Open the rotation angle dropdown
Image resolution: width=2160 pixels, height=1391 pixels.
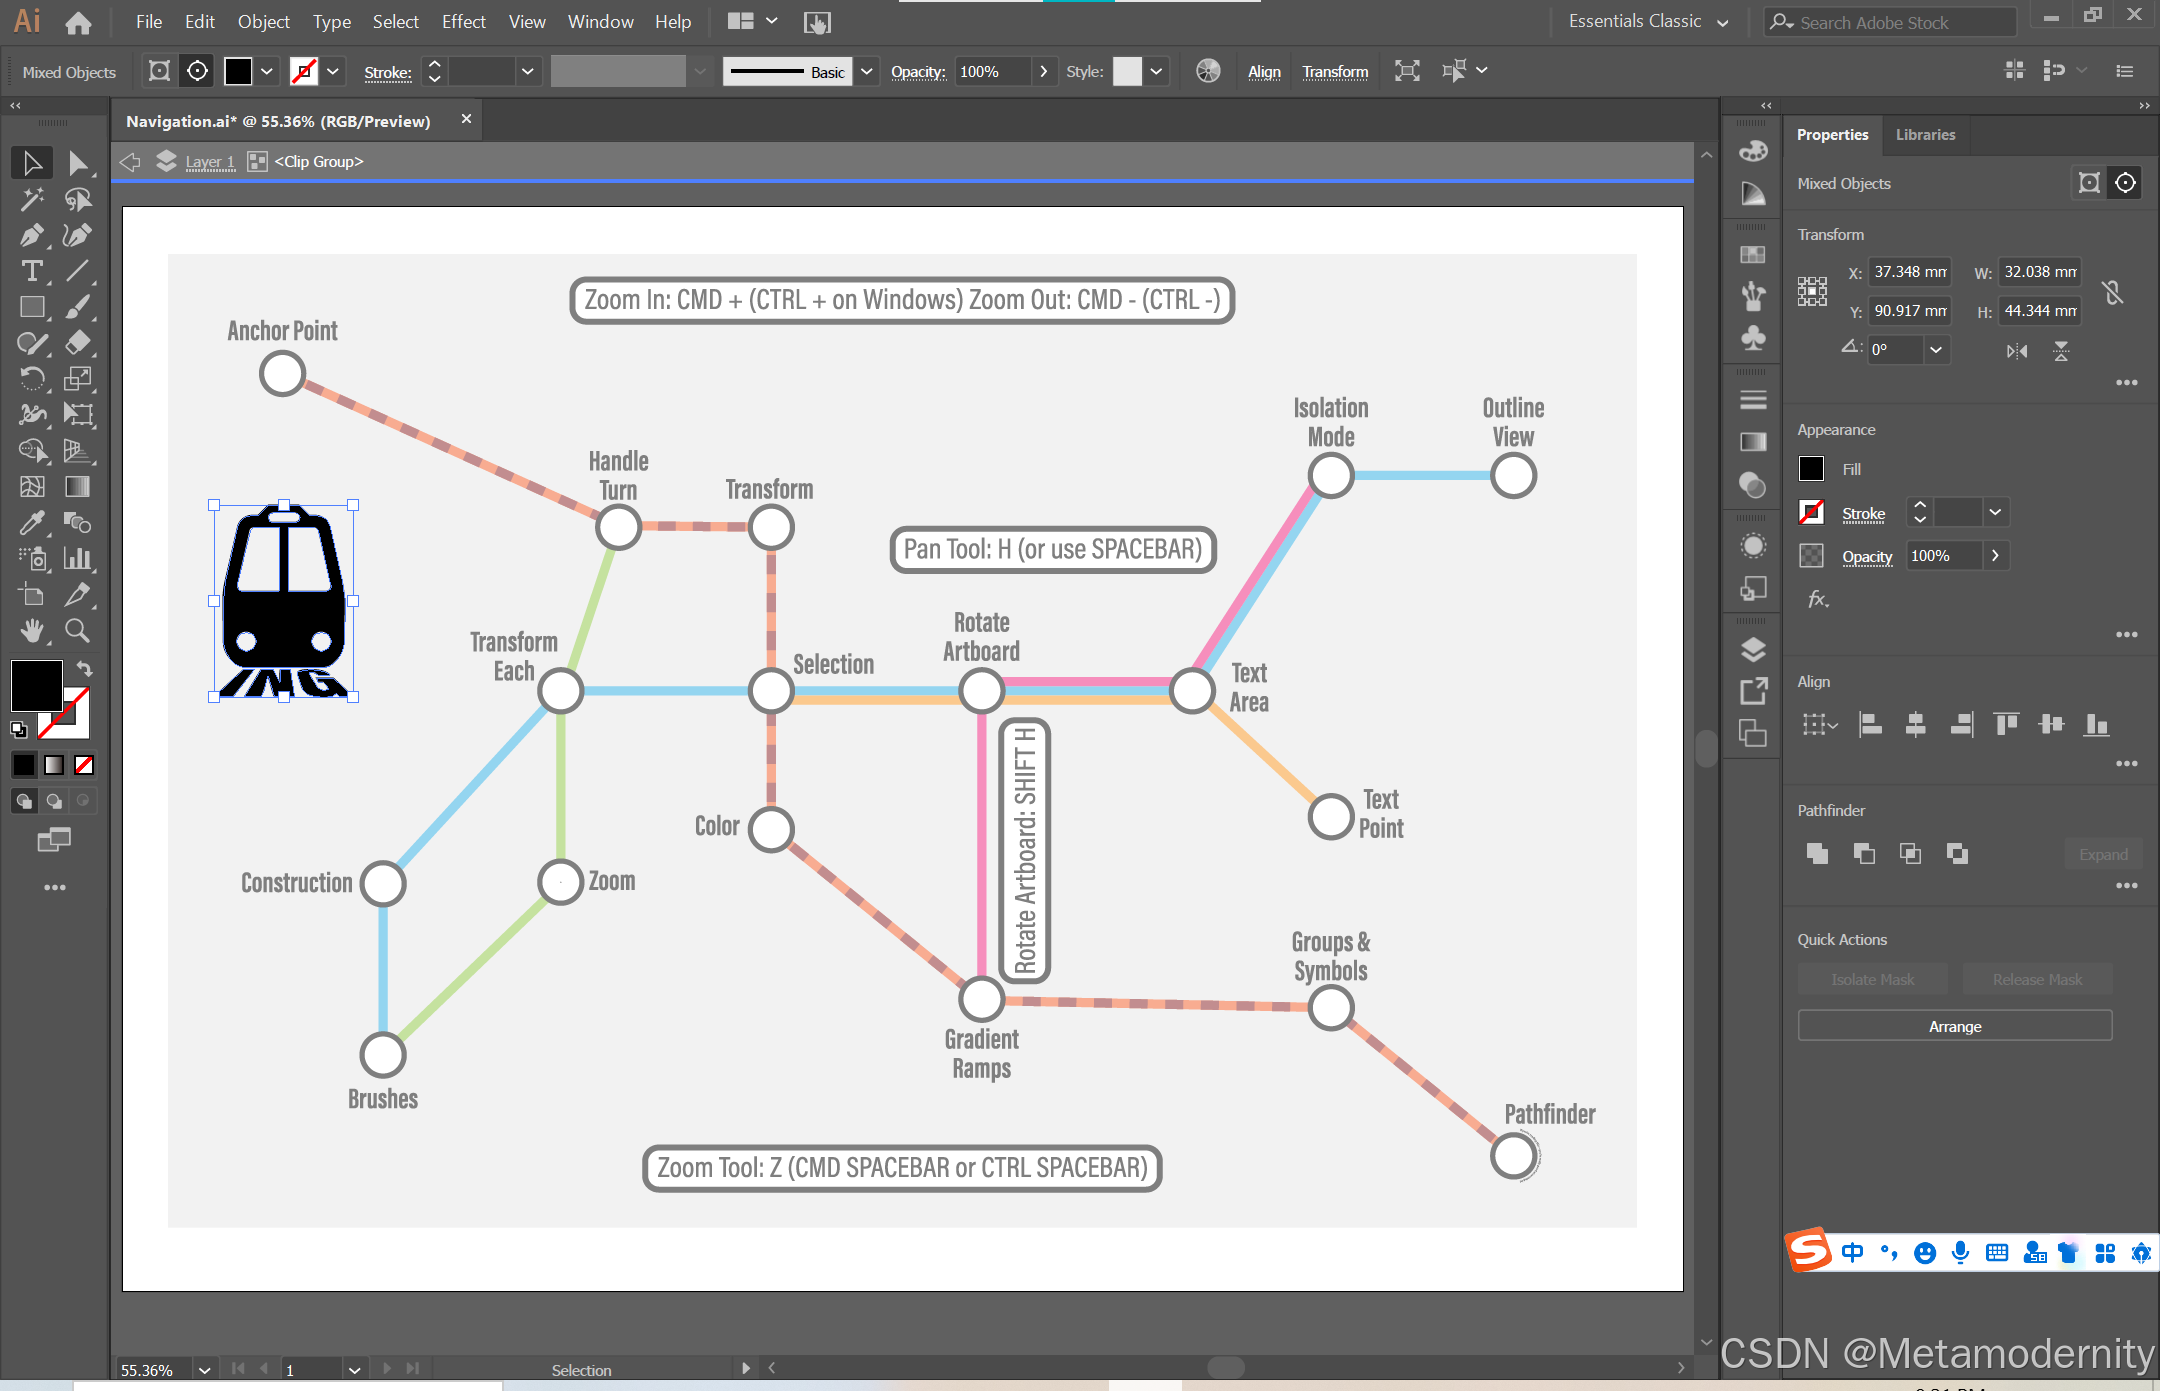[1936, 350]
